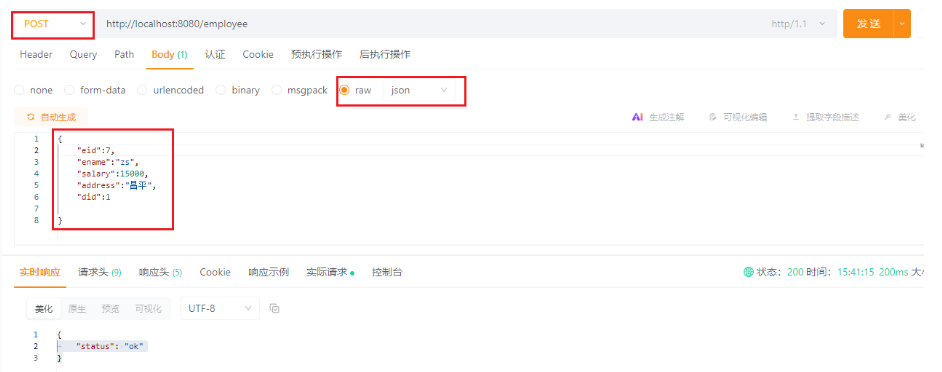Open the http/1.1 protocol dropdown
Viewport: 942px width, 372px height.
click(798, 24)
